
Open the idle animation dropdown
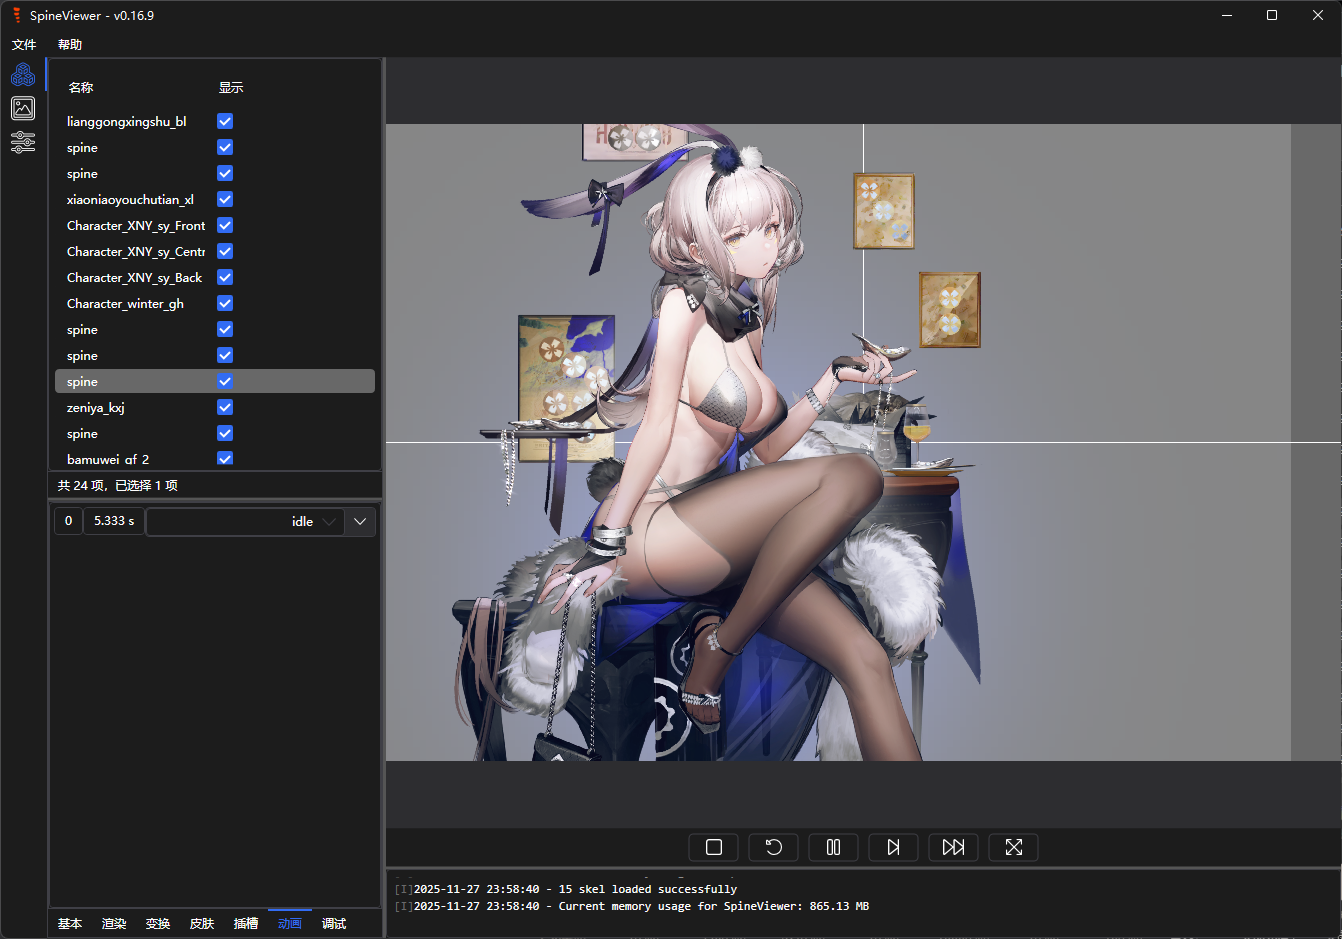[246, 521]
